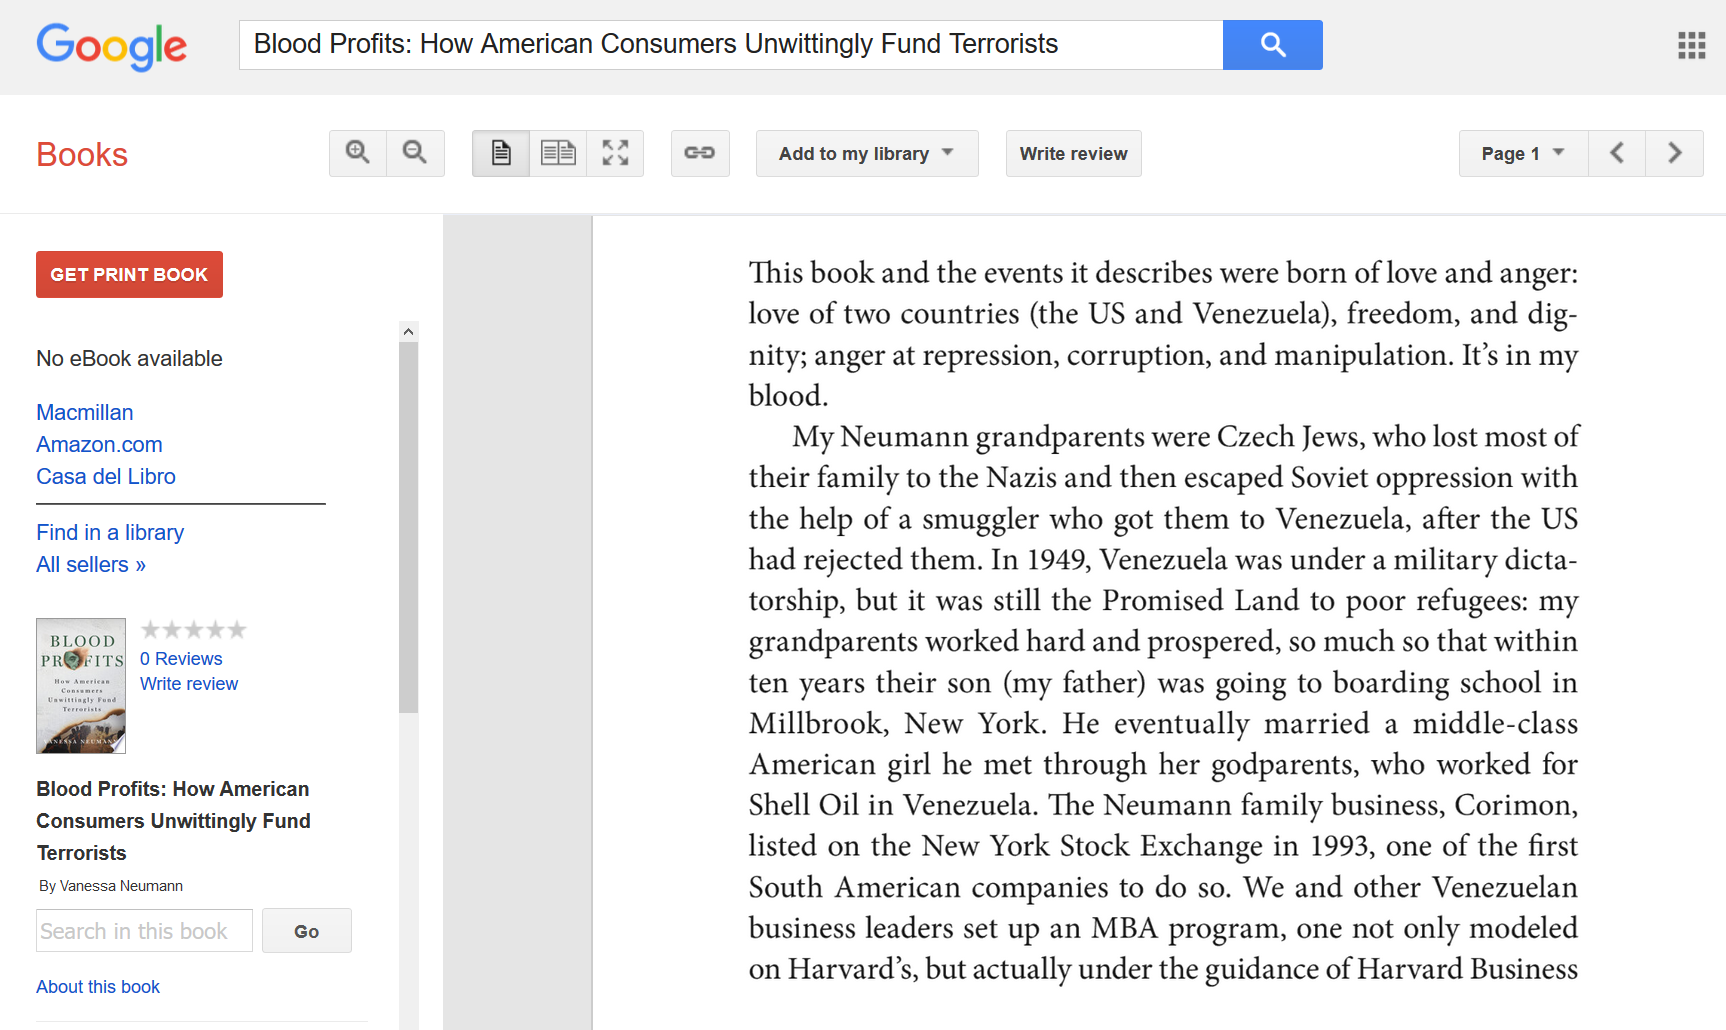Zoom in on the book page
Screen dimensions: 1726x1030
coord(358,153)
